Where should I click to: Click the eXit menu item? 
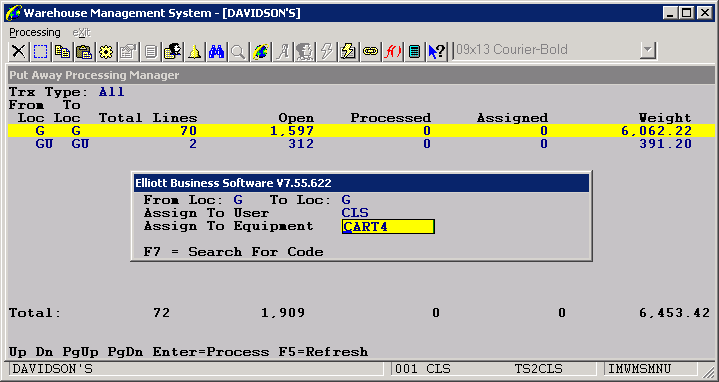[82, 33]
